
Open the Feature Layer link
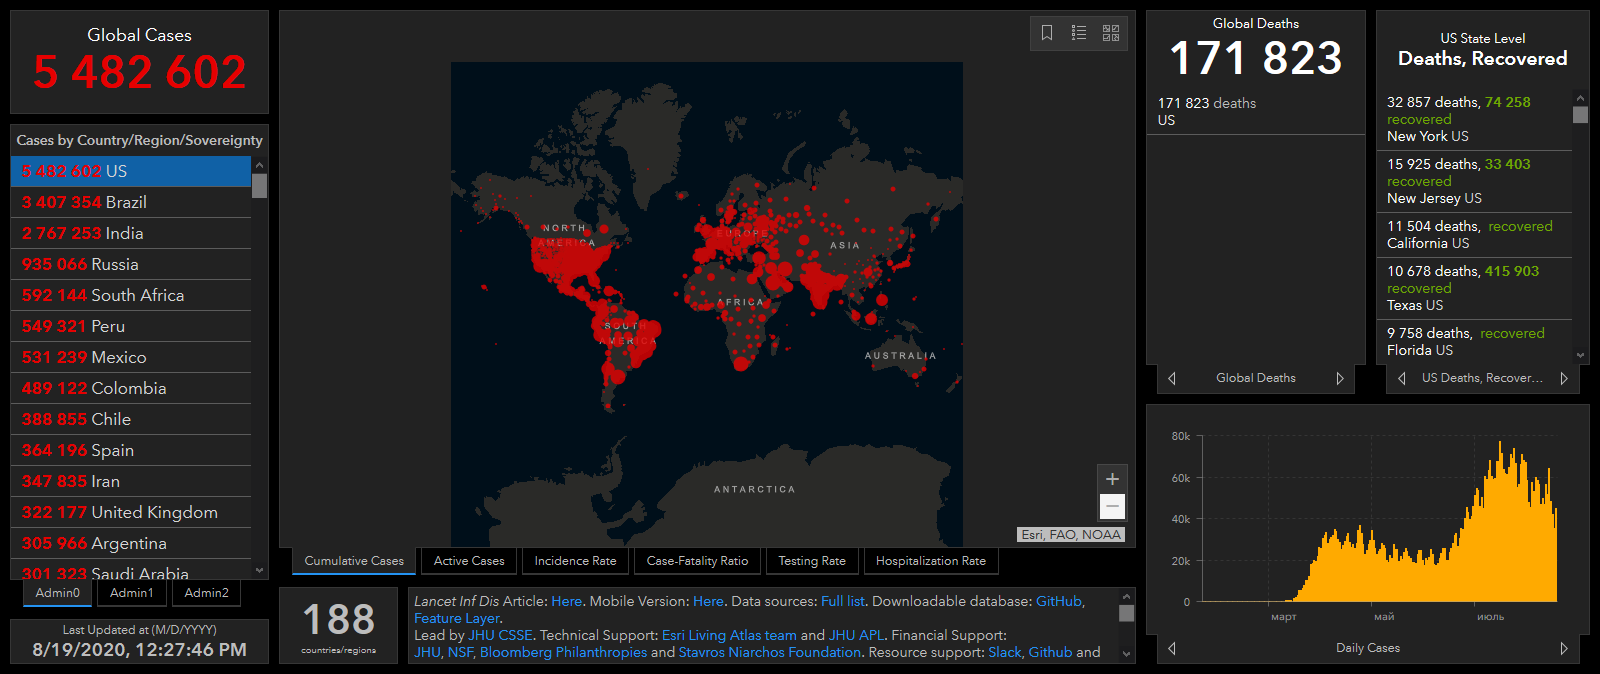click(457, 618)
